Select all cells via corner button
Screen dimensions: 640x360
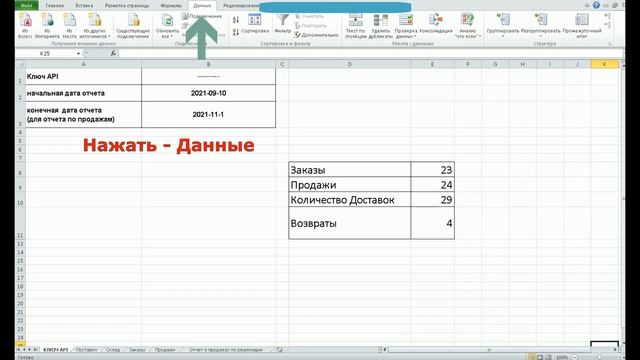pyautogui.click(x=20, y=64)
